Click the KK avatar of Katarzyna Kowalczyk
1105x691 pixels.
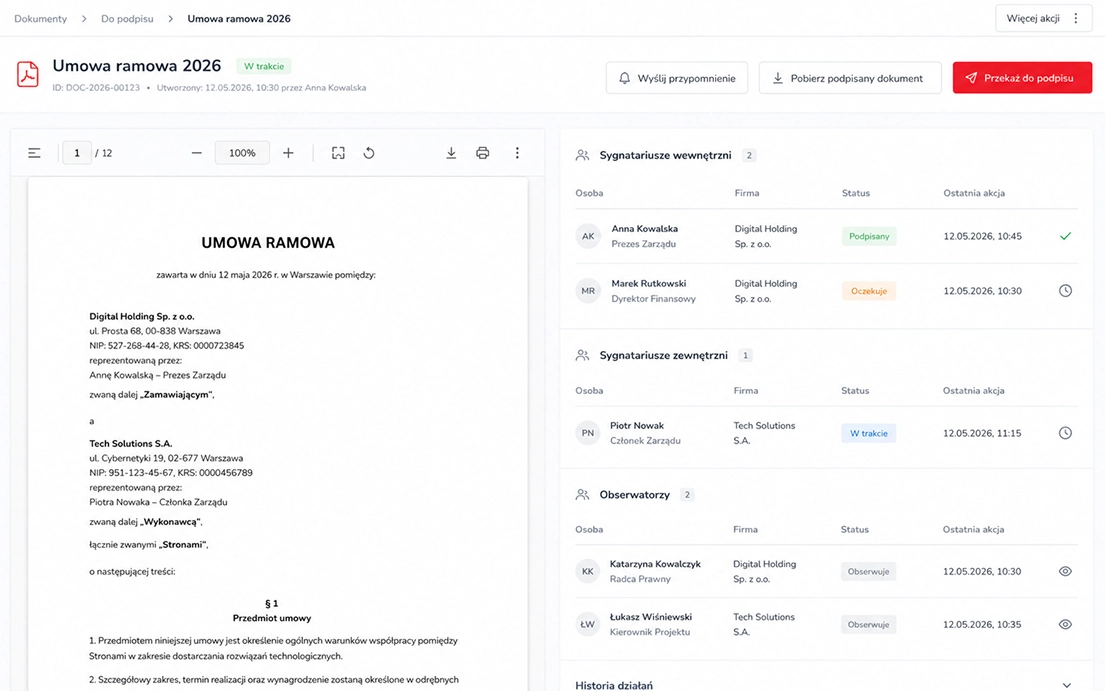tap(588, 571)
